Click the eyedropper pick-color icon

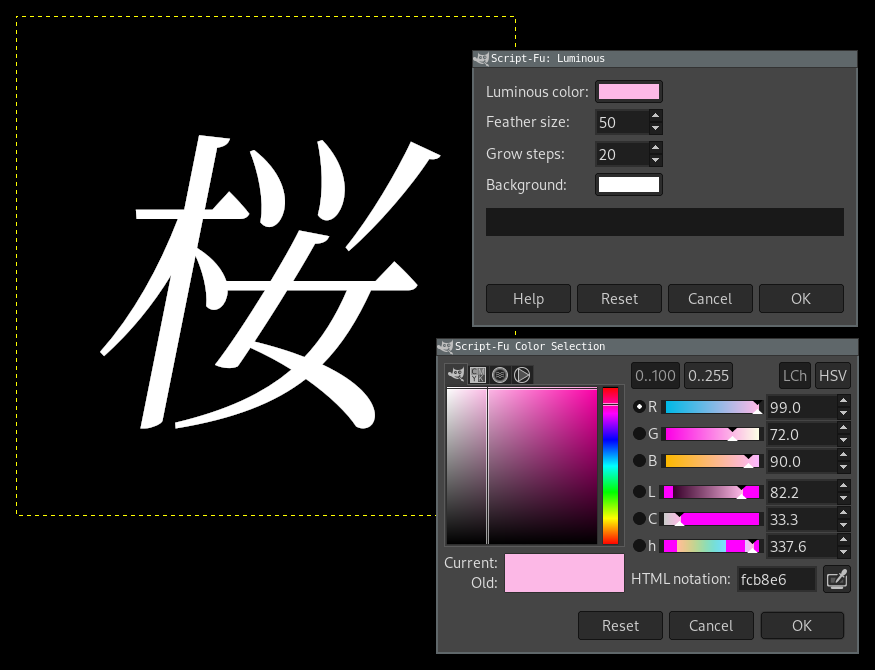click(x=837, y=579)
